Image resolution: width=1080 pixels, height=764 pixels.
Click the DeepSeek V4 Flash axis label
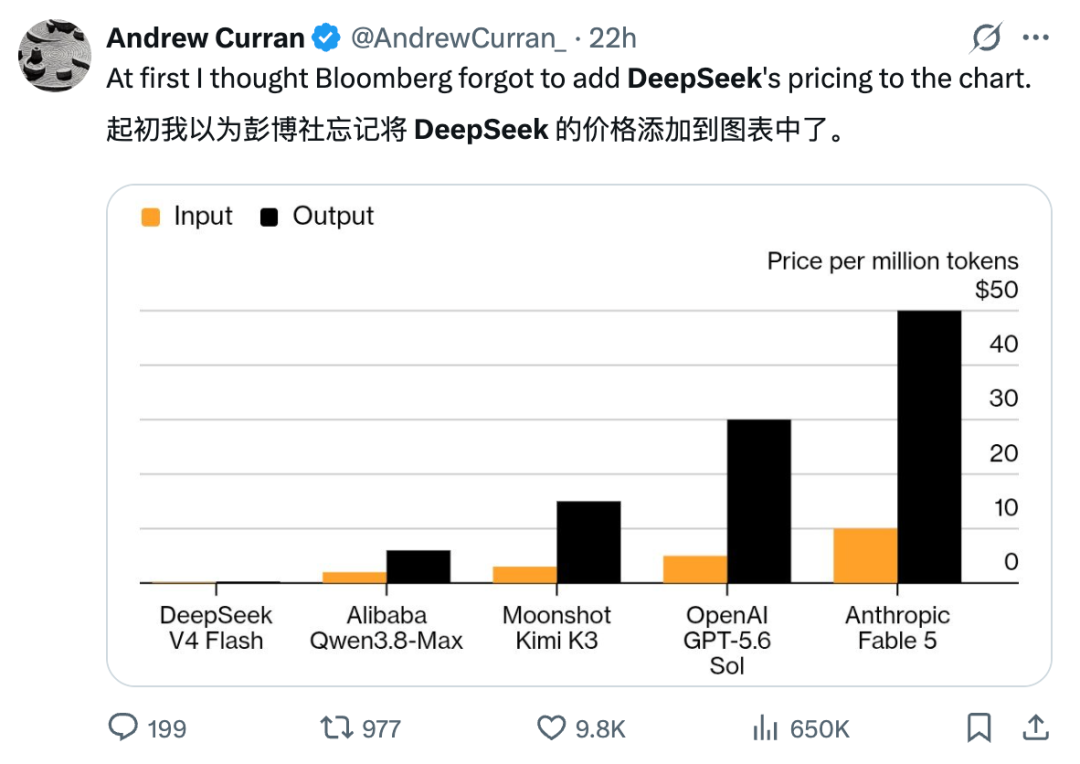coord(216,628)
